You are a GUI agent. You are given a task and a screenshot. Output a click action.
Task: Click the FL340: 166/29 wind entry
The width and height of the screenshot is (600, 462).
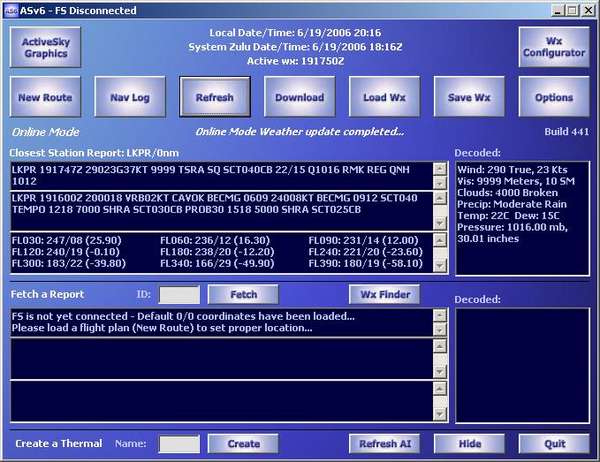click(x=217, y=263)
